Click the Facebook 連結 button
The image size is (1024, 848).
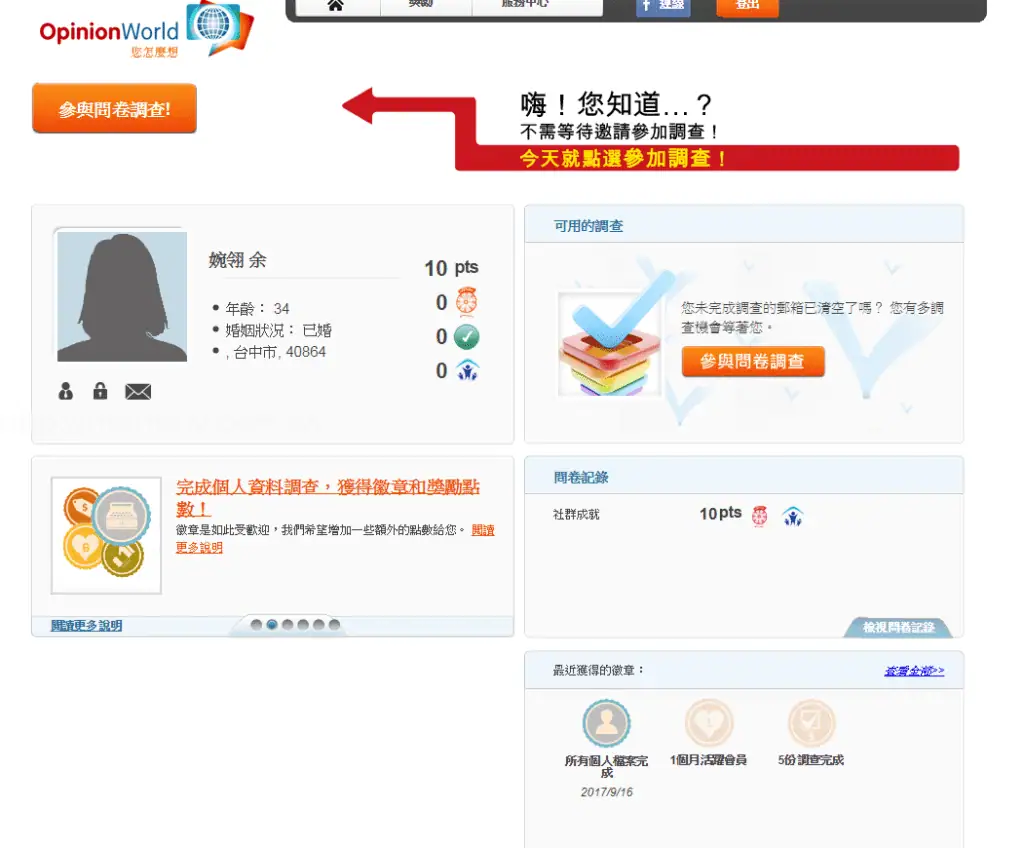(662, 9)
